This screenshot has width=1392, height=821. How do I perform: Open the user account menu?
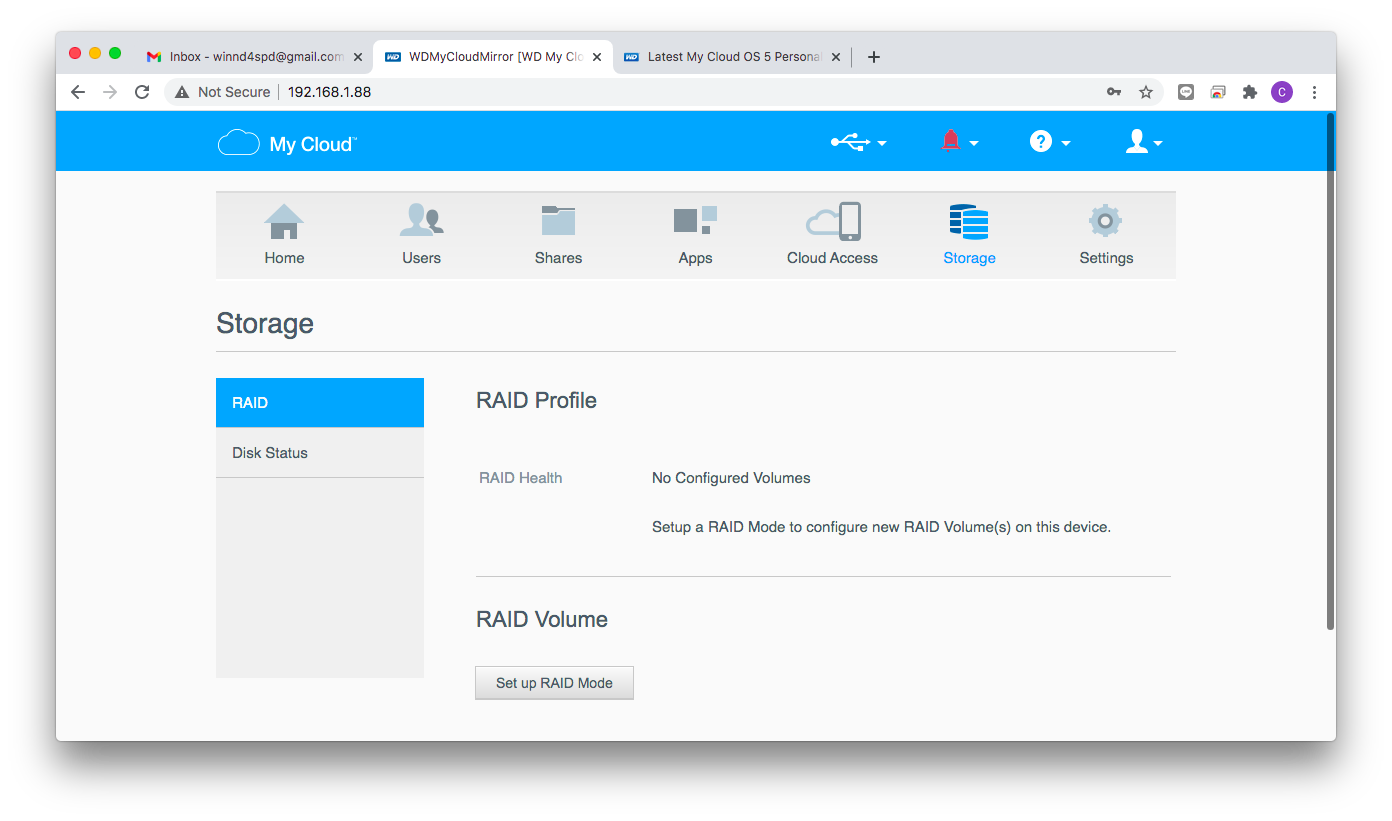[1143, 142]
